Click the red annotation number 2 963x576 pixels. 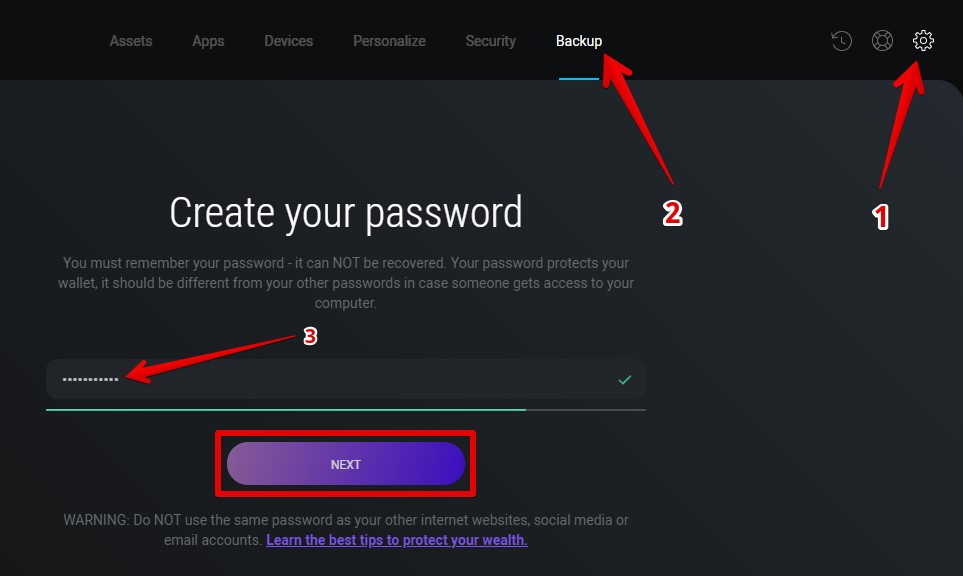click(673, 213)
